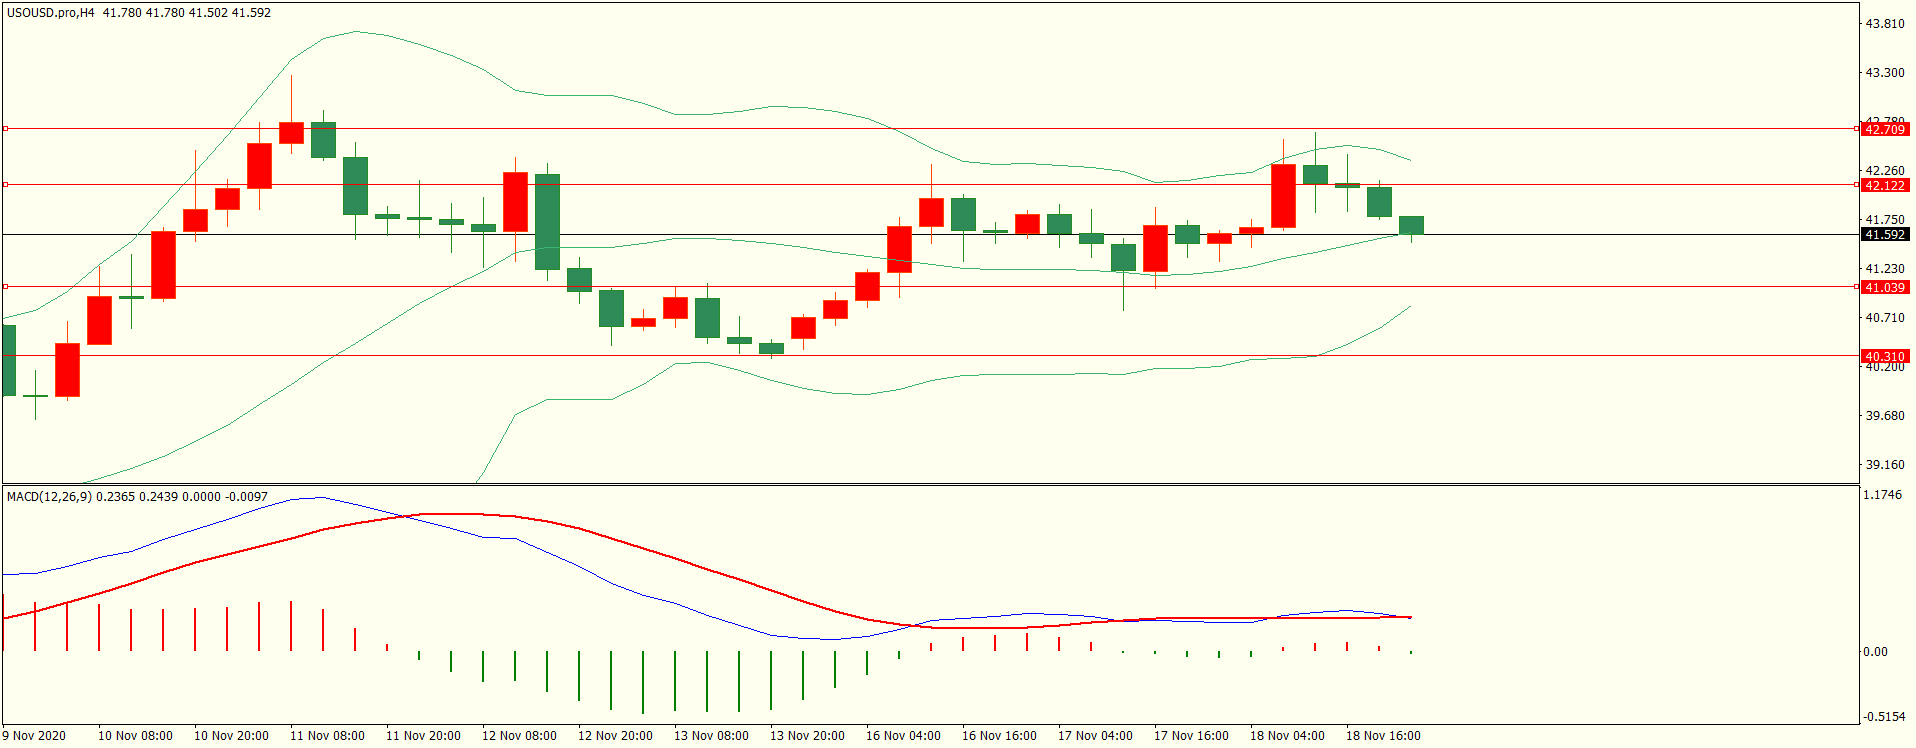Select the red 42.709 price level tag

coord(1884,129)
